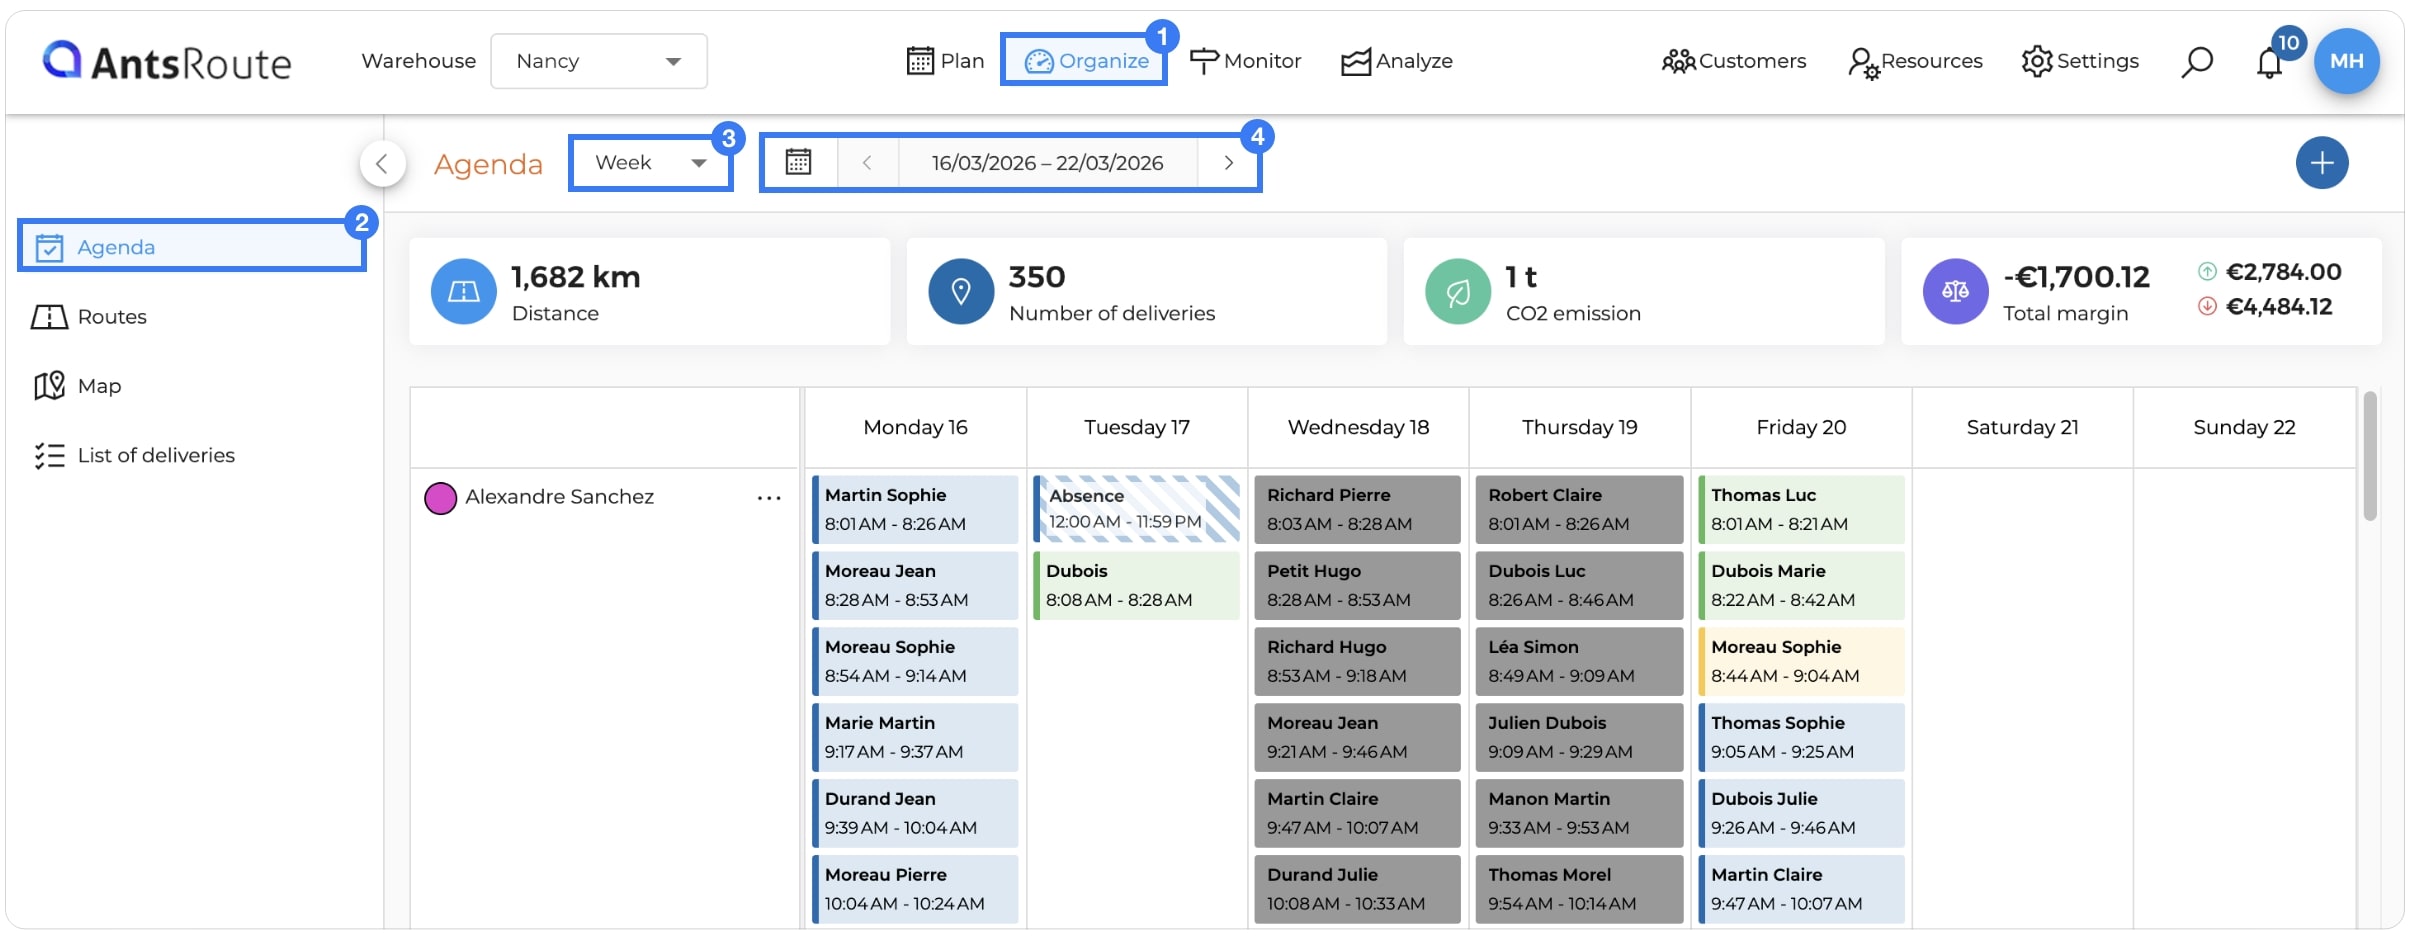Click the search magnifier icon
The image size is (2410, 938).
tap(2197, 62)
